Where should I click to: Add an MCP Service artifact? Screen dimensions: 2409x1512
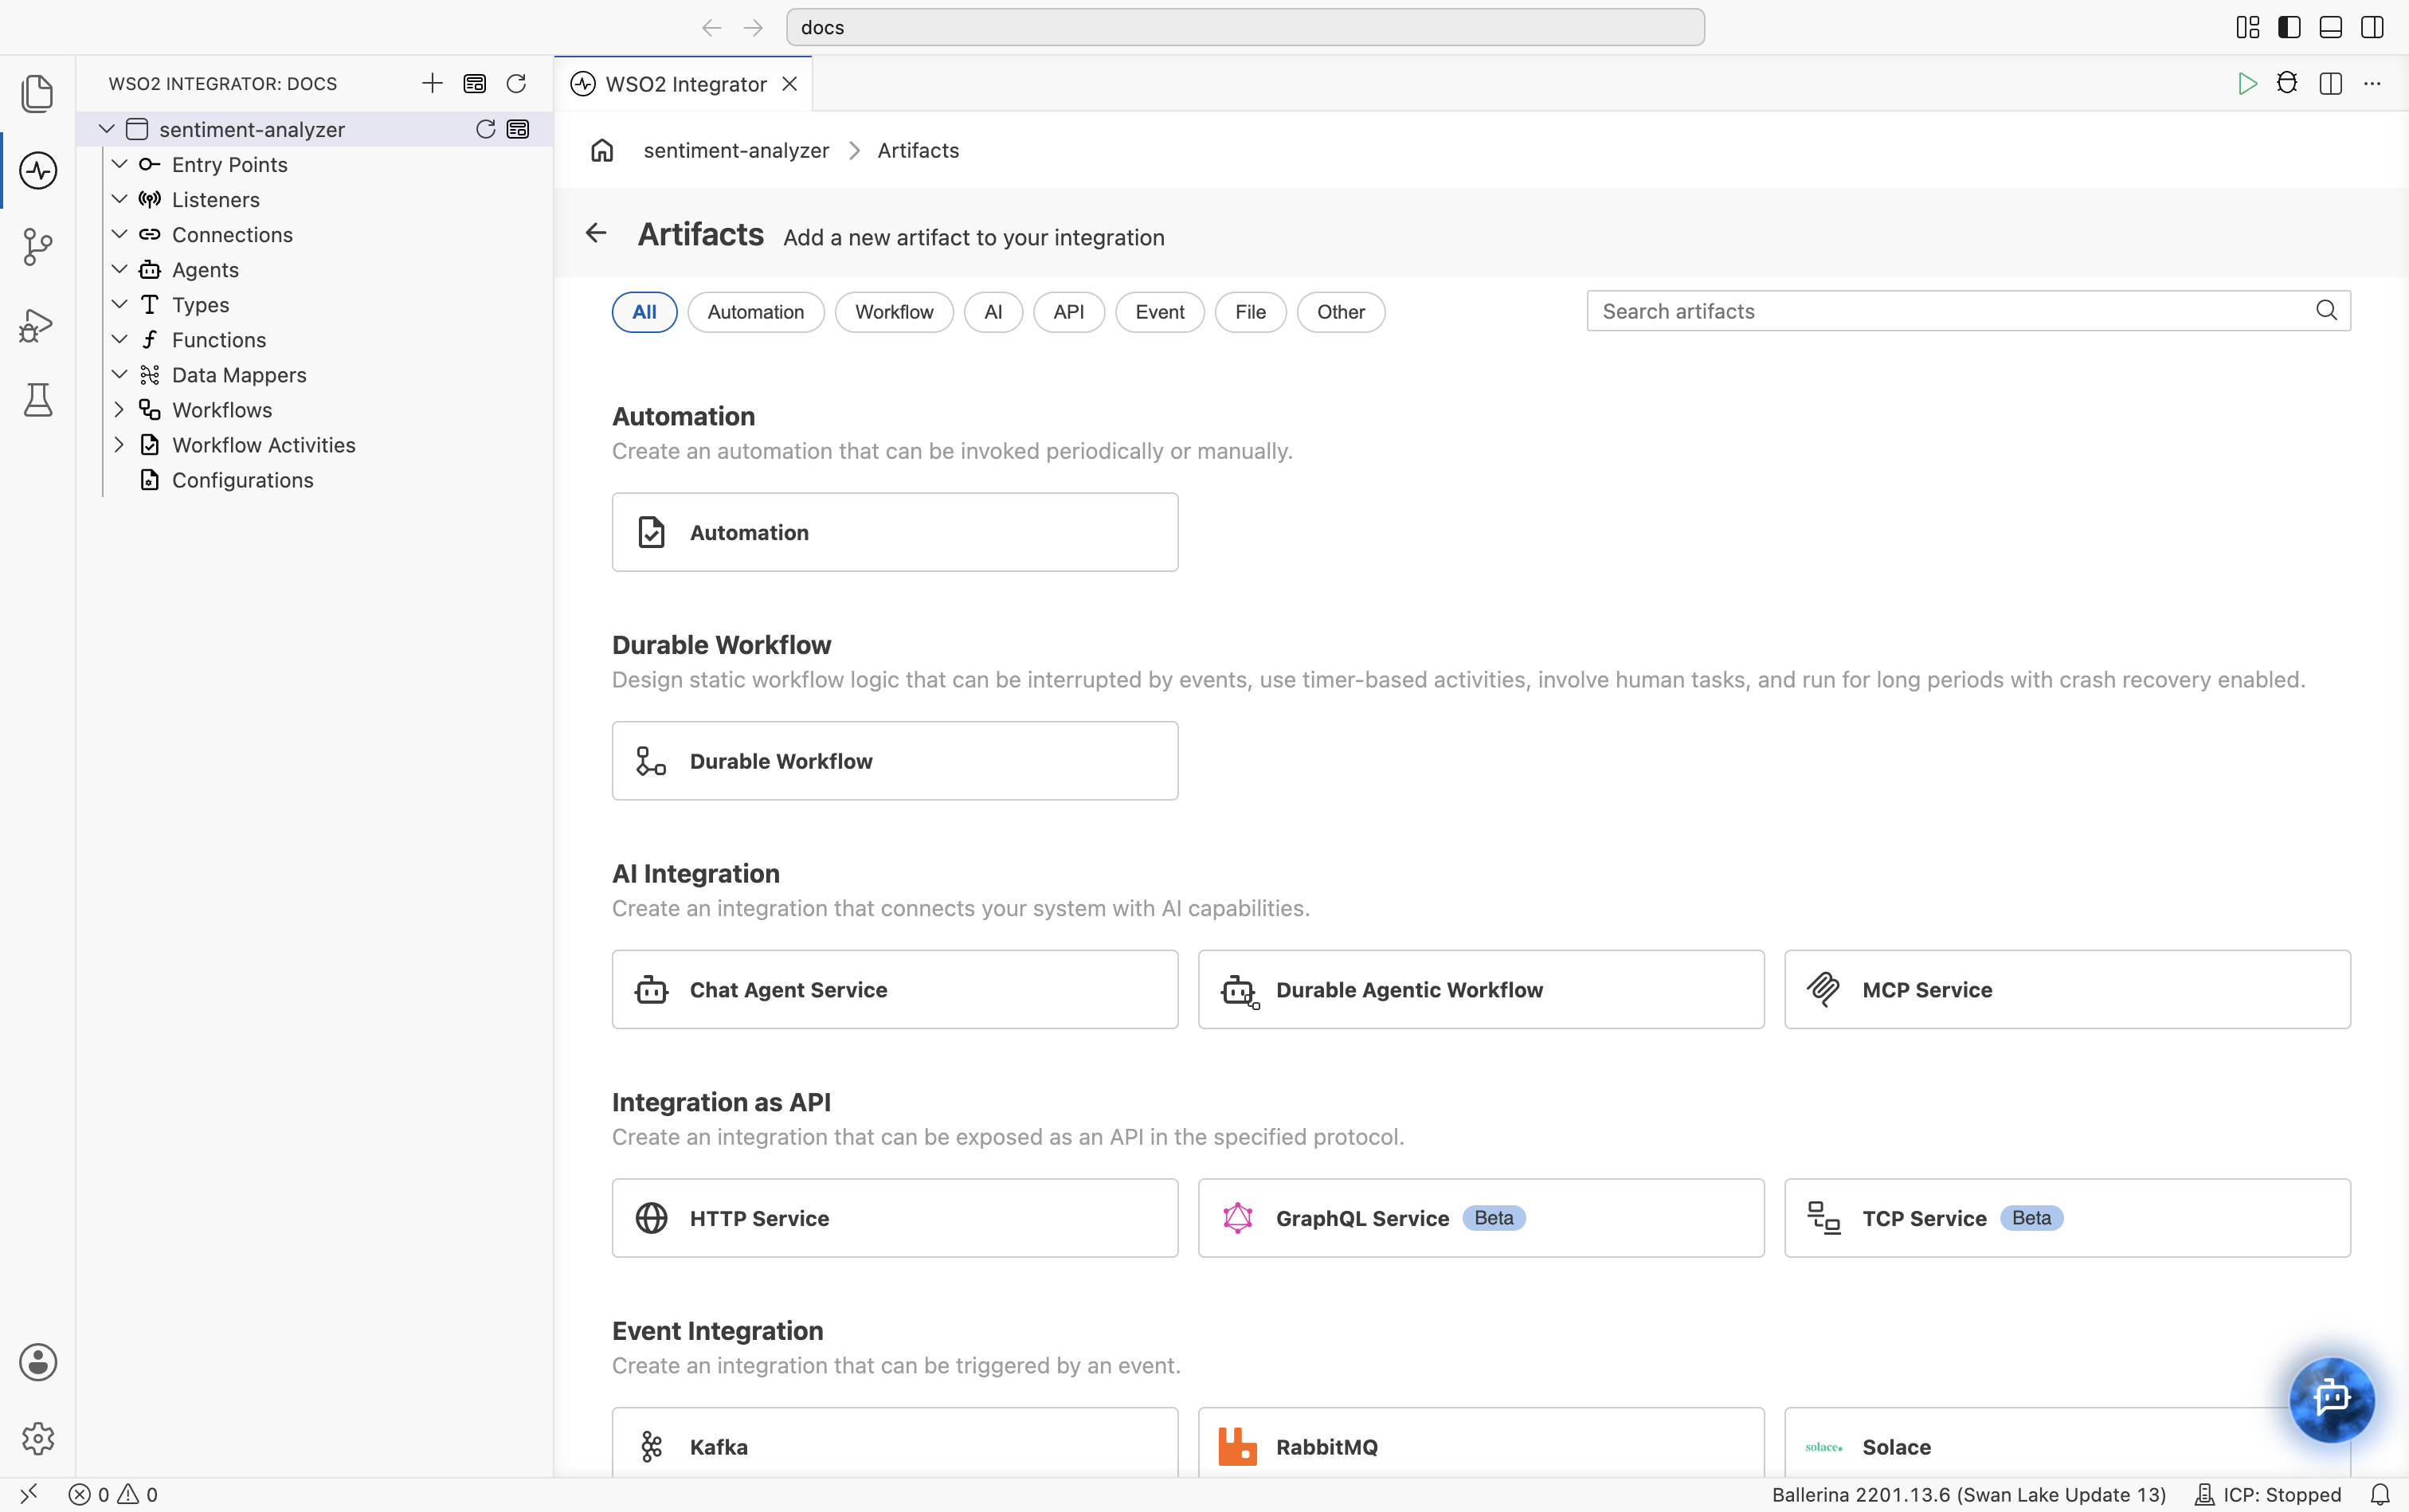click(x=2067, y=989)
